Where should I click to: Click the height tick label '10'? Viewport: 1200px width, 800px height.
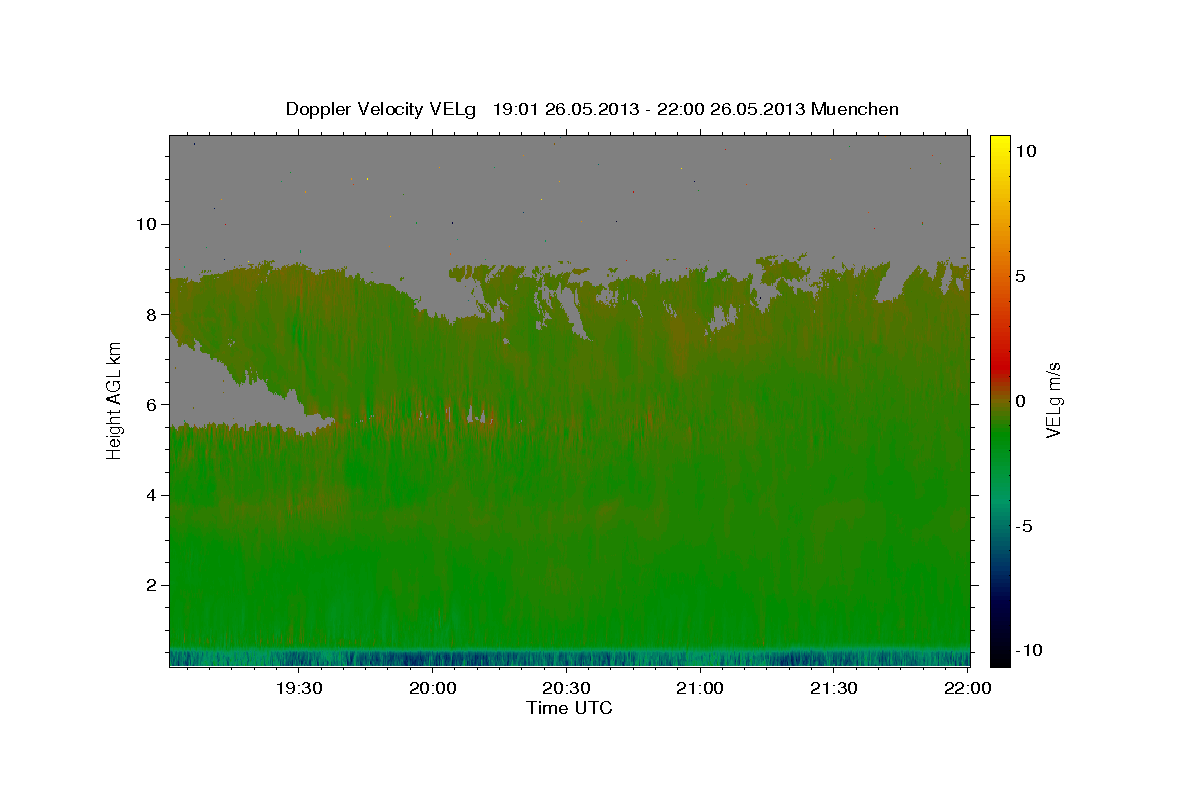147,224
